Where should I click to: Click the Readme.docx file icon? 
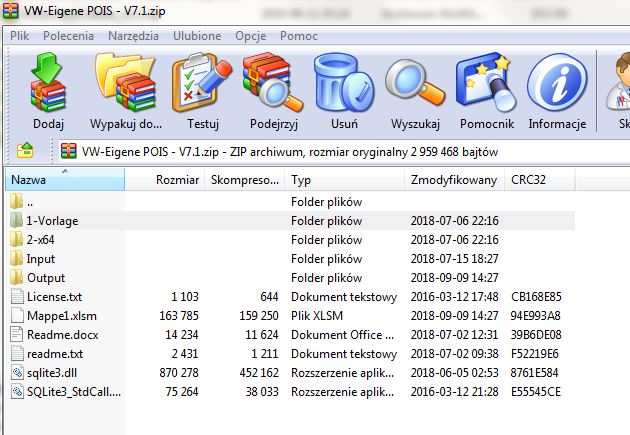click(17, 334)
